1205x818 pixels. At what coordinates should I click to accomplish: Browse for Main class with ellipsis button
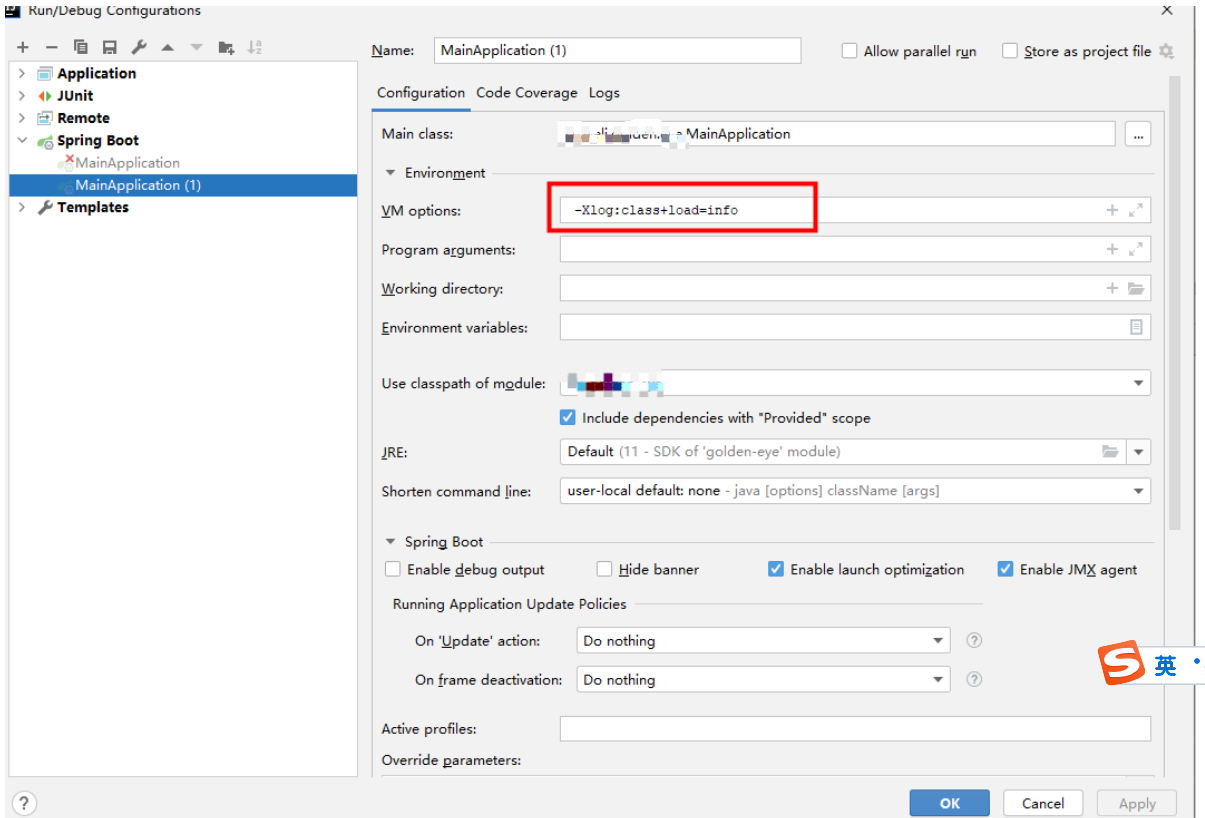coord(1138,134)
